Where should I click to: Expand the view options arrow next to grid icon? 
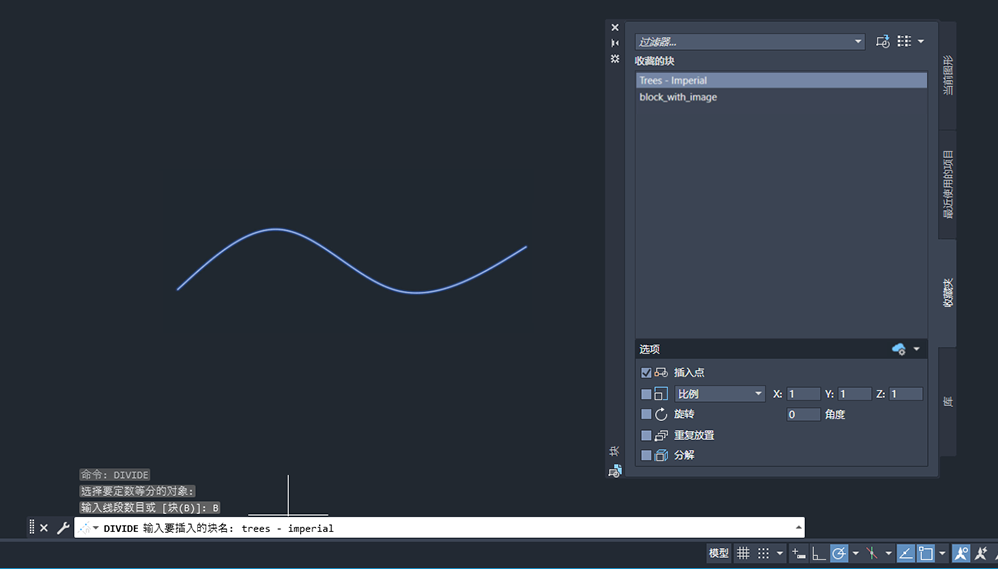(x=920, y=41)
